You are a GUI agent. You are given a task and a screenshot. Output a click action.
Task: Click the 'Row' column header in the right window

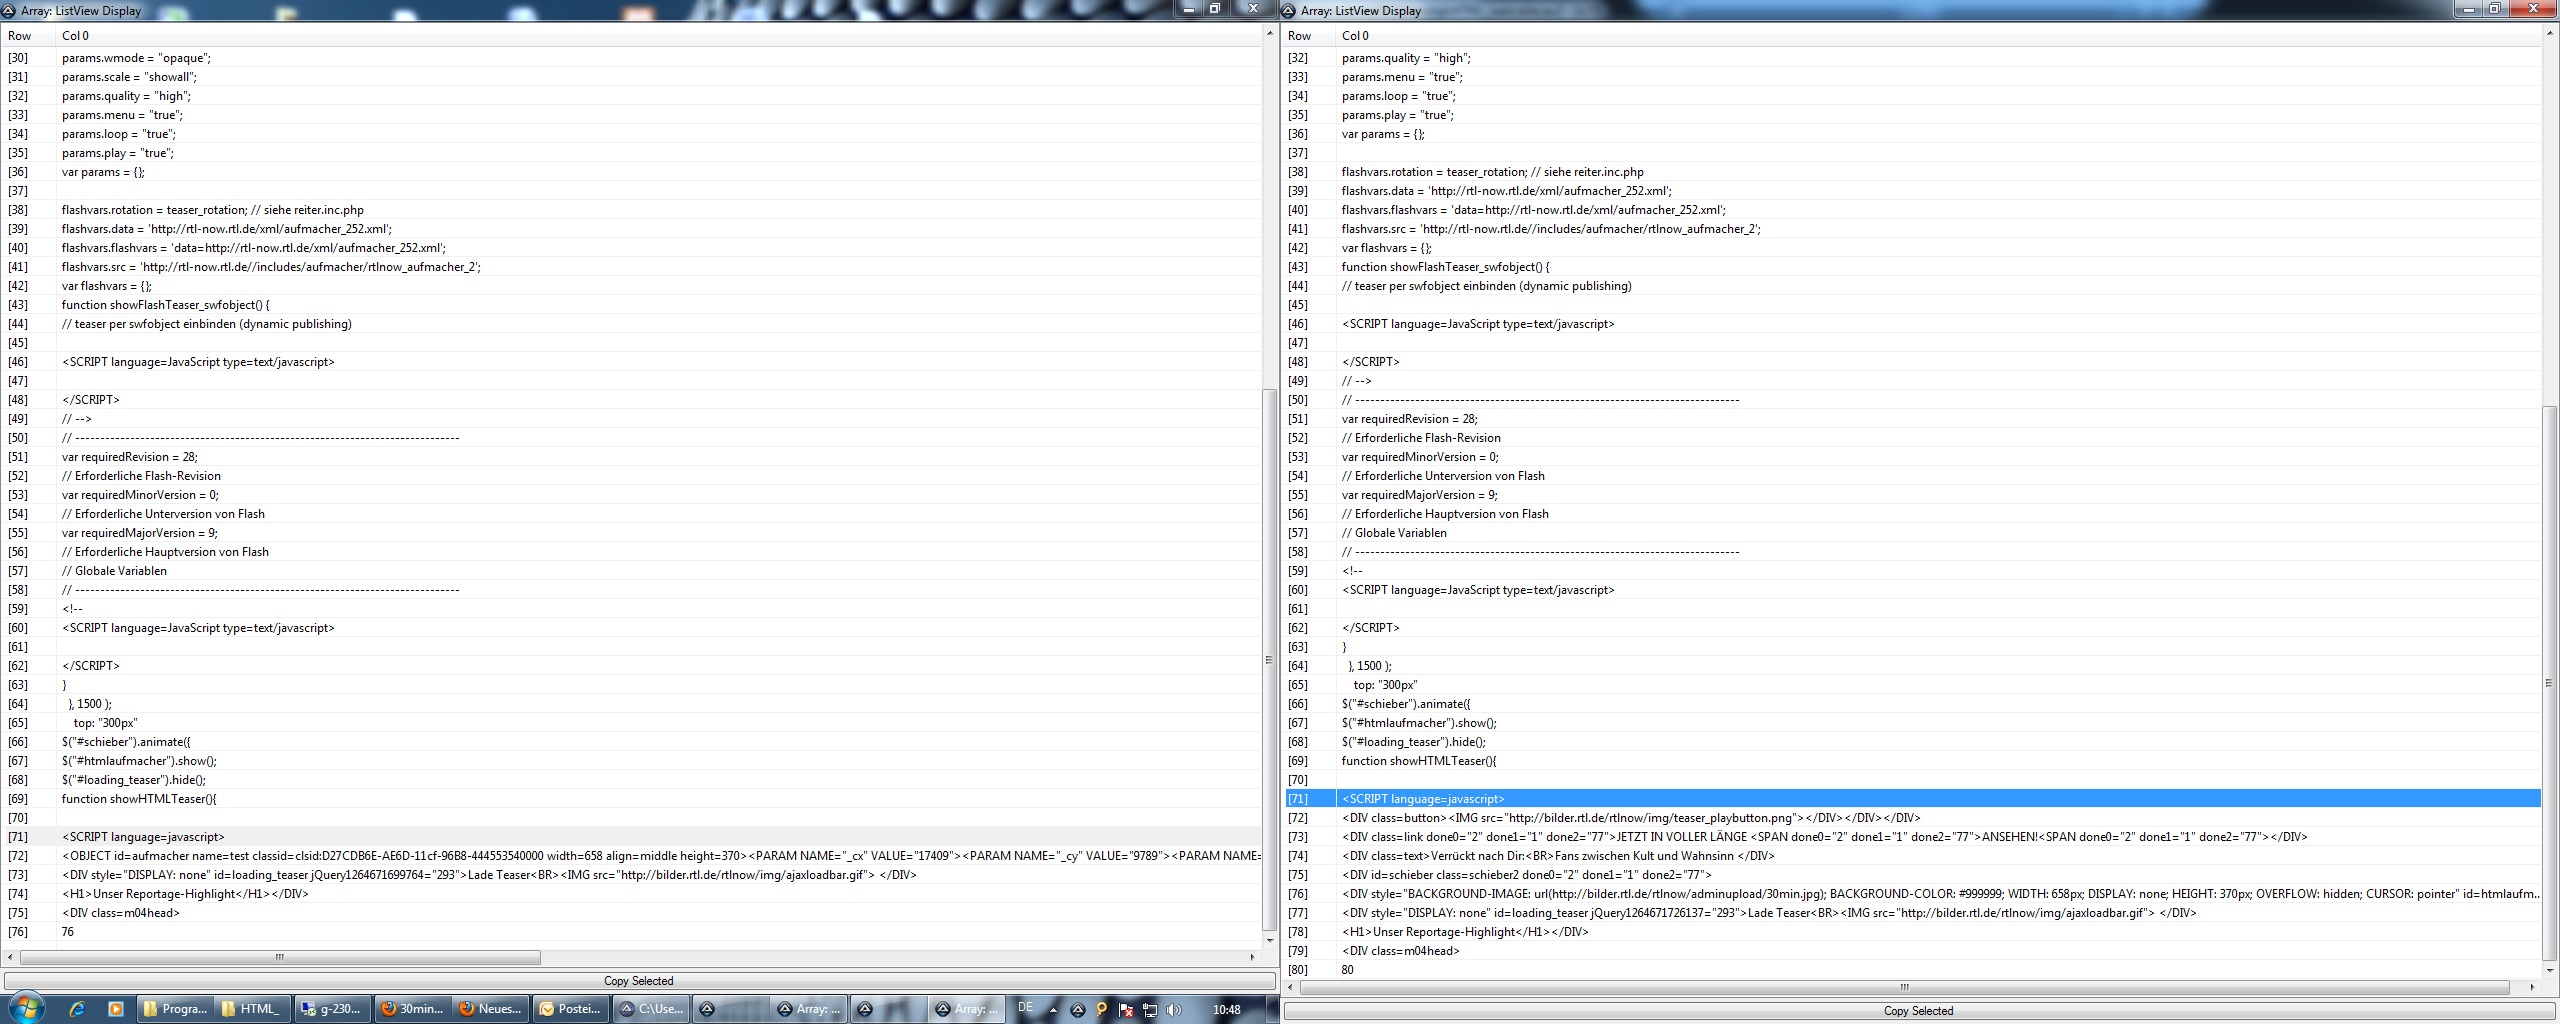1299,36
